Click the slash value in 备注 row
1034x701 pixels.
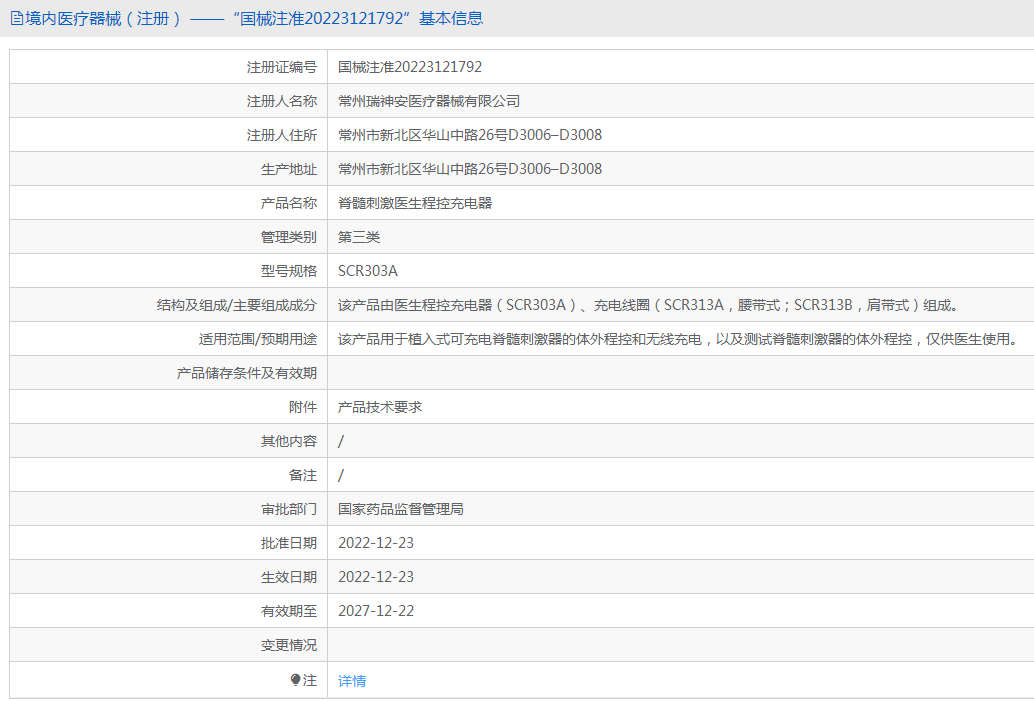(x=341, y=475)
